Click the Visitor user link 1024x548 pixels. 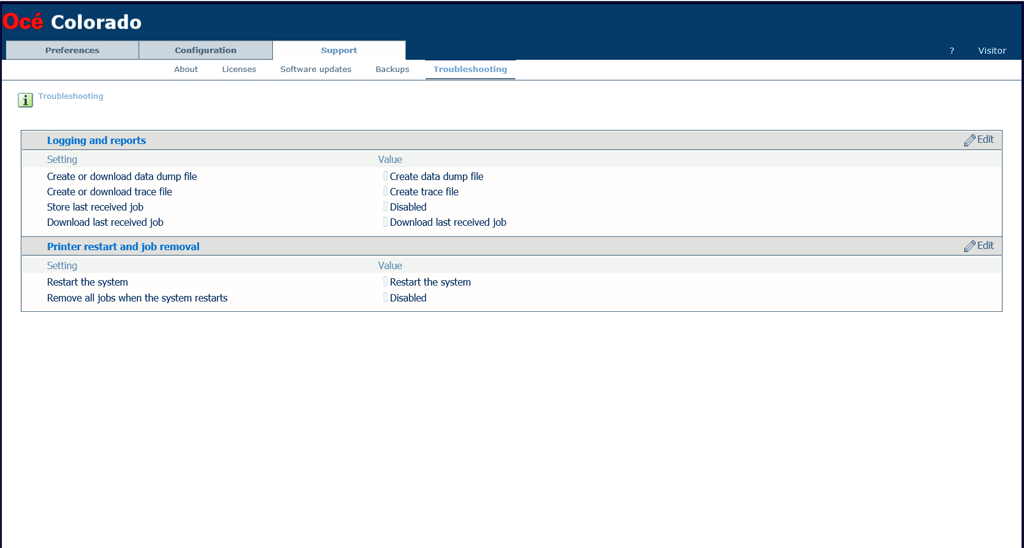(x=991, y=51)
